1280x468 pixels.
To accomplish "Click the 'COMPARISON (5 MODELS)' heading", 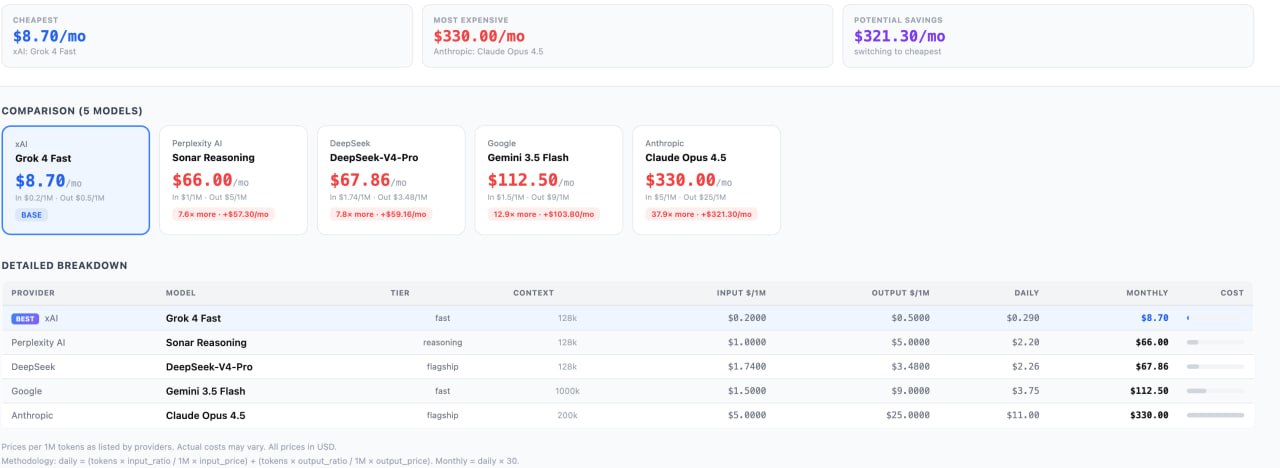I will pos(72,111).
